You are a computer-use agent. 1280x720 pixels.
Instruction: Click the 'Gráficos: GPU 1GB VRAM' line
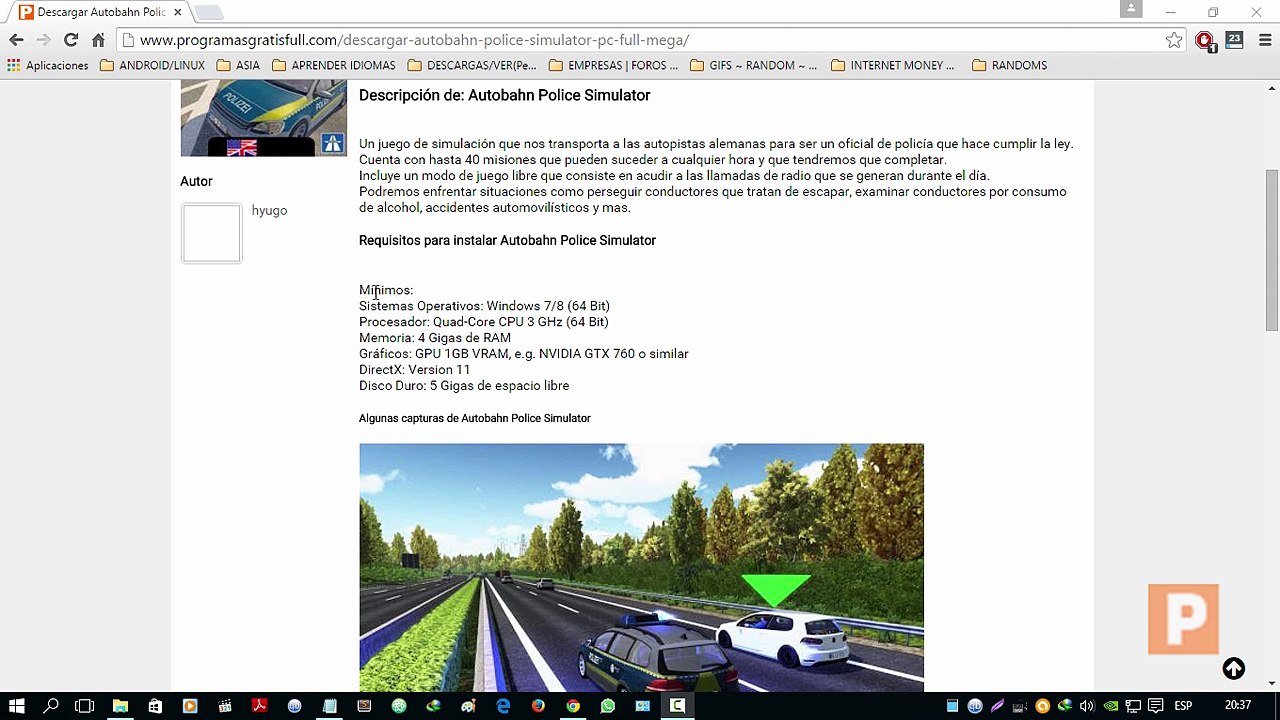[523, 354]
